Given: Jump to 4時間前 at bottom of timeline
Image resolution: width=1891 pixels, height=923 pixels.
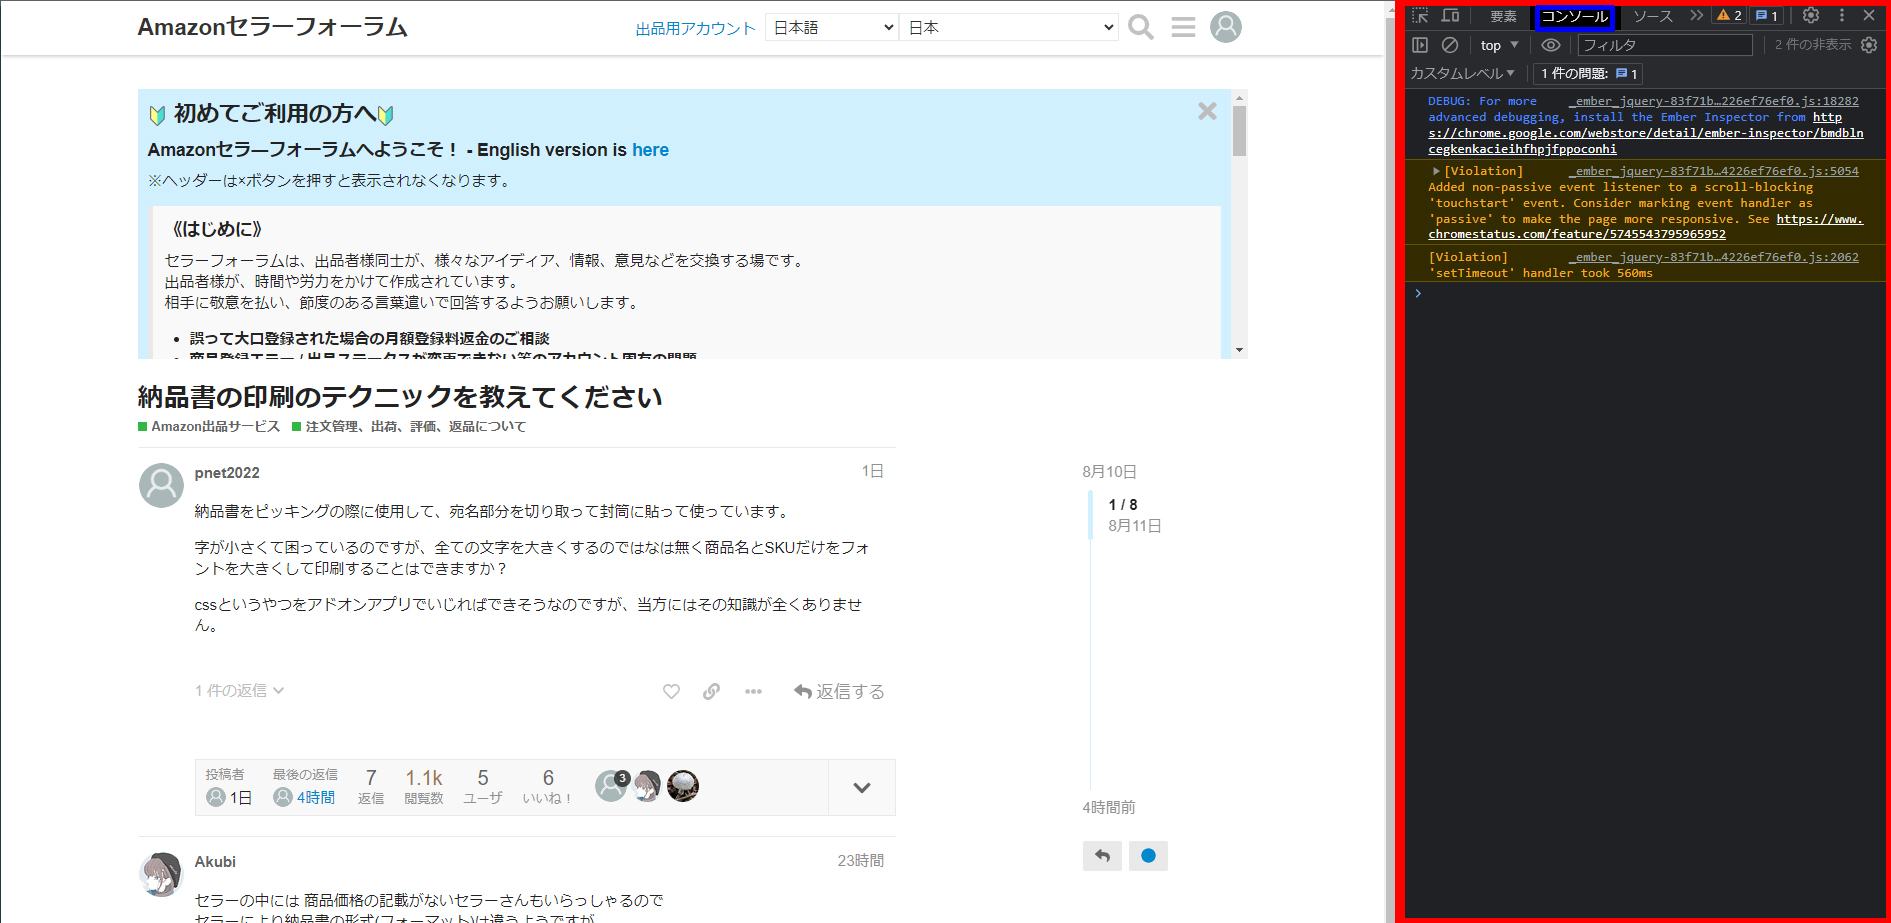Looking at the screenshot, I should tap(1109, 807).
